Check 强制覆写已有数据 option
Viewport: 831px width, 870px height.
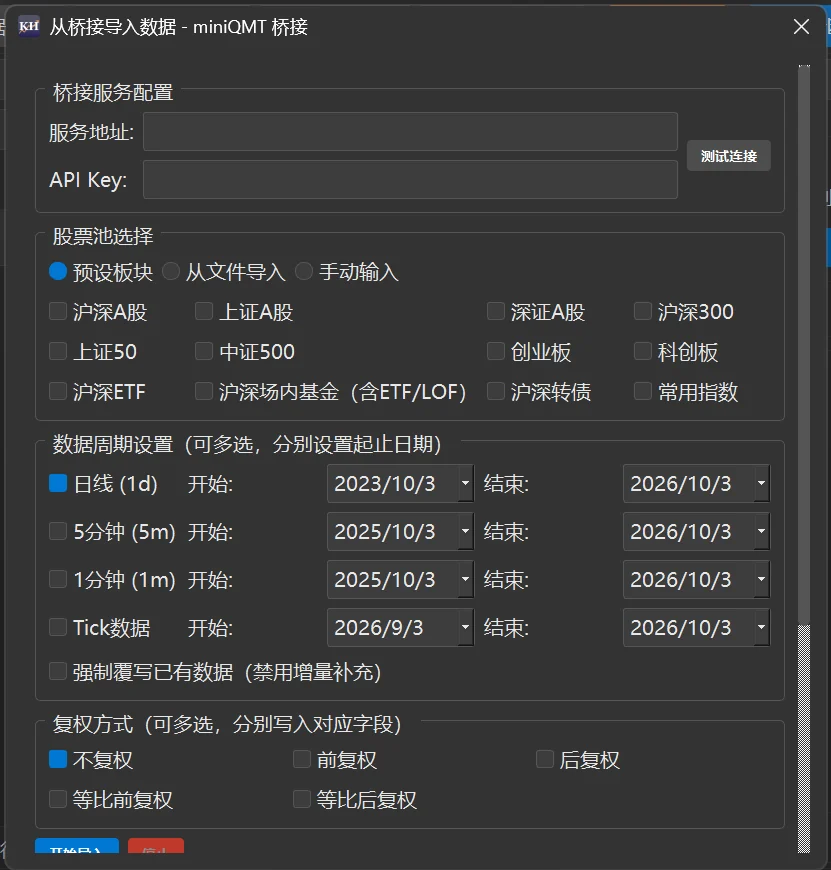click(x=58, y=671)
